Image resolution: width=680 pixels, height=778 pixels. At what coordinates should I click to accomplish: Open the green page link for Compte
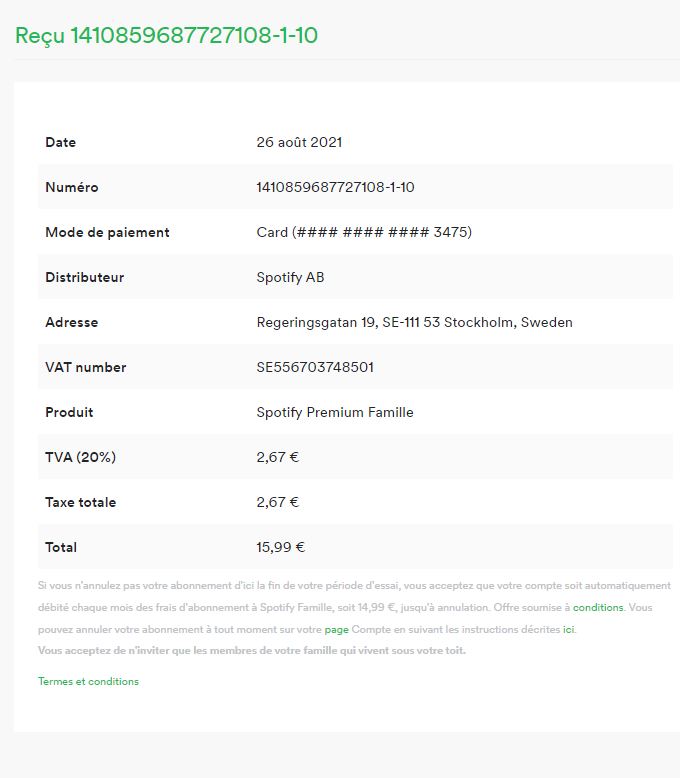[337, 630]
